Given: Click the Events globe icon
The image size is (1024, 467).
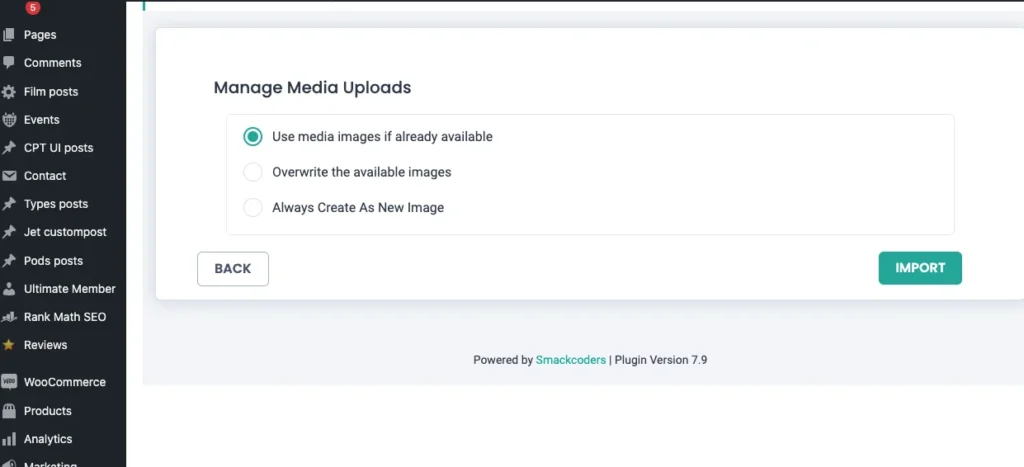Looking at the screenshot, I should (x=9, y=120).
